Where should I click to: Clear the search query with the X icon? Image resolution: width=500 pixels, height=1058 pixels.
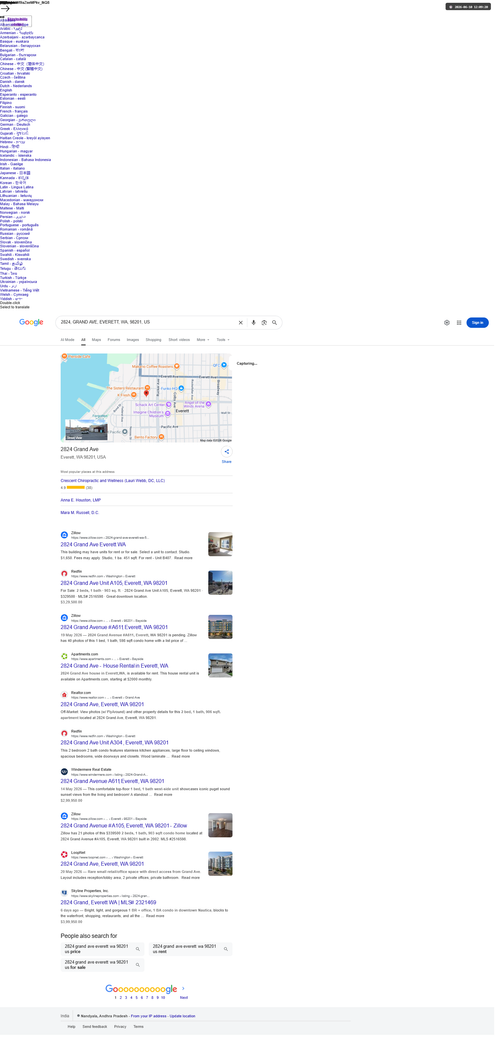240,323
